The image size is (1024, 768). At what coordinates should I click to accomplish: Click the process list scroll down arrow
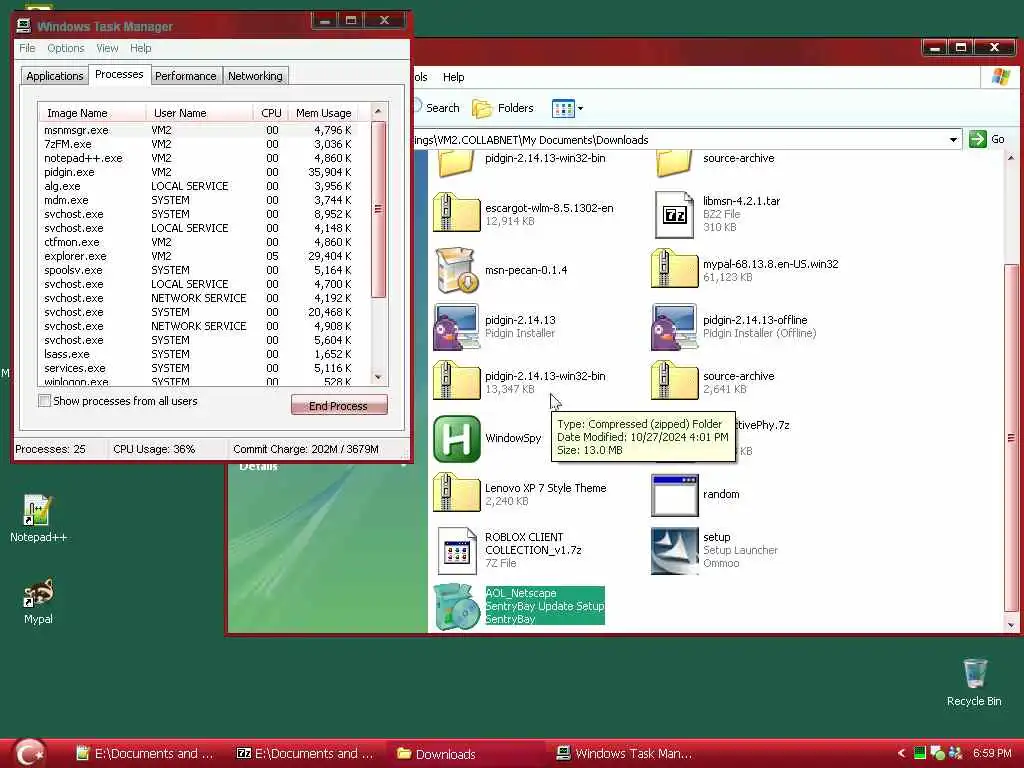click(378, 377)
